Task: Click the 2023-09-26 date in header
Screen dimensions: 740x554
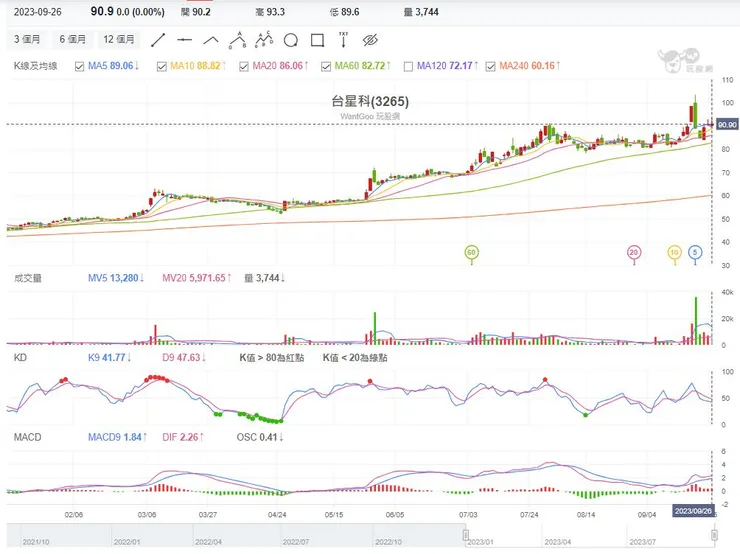Action: [x=37, y=12]
